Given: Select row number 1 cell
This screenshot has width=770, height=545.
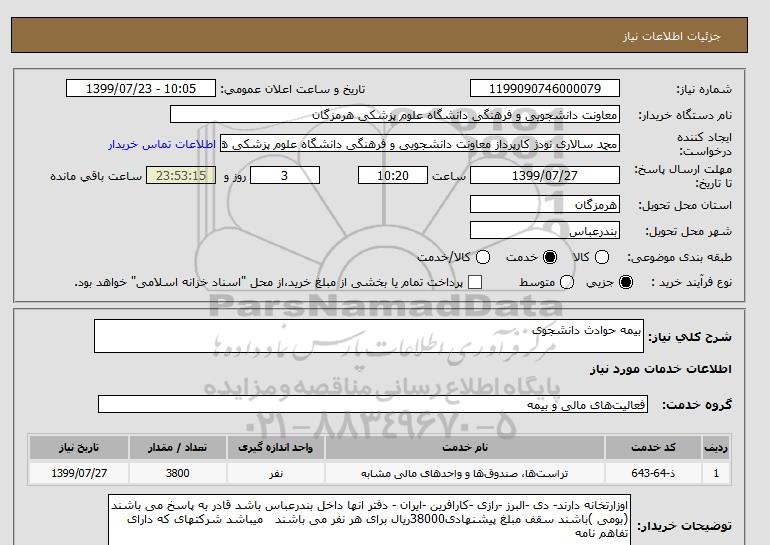Looking at the screenshot, I should coord(716,473).
